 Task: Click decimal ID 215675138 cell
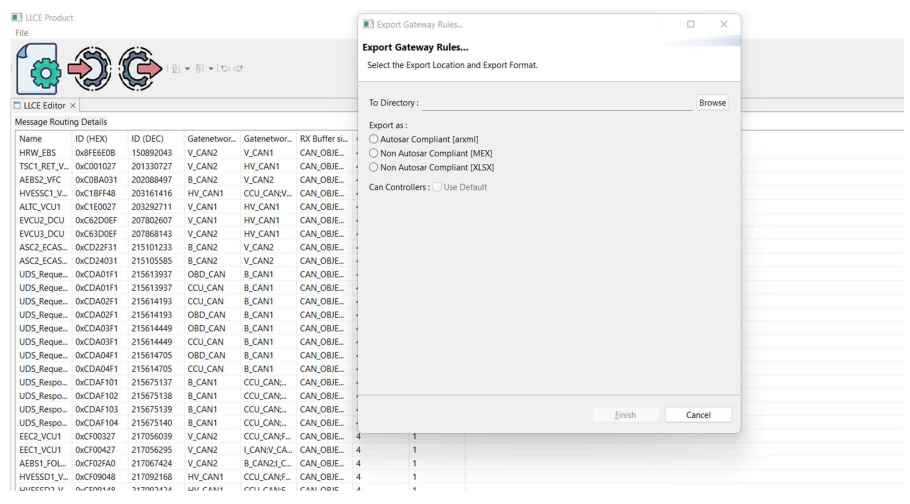tap(151, 396)
